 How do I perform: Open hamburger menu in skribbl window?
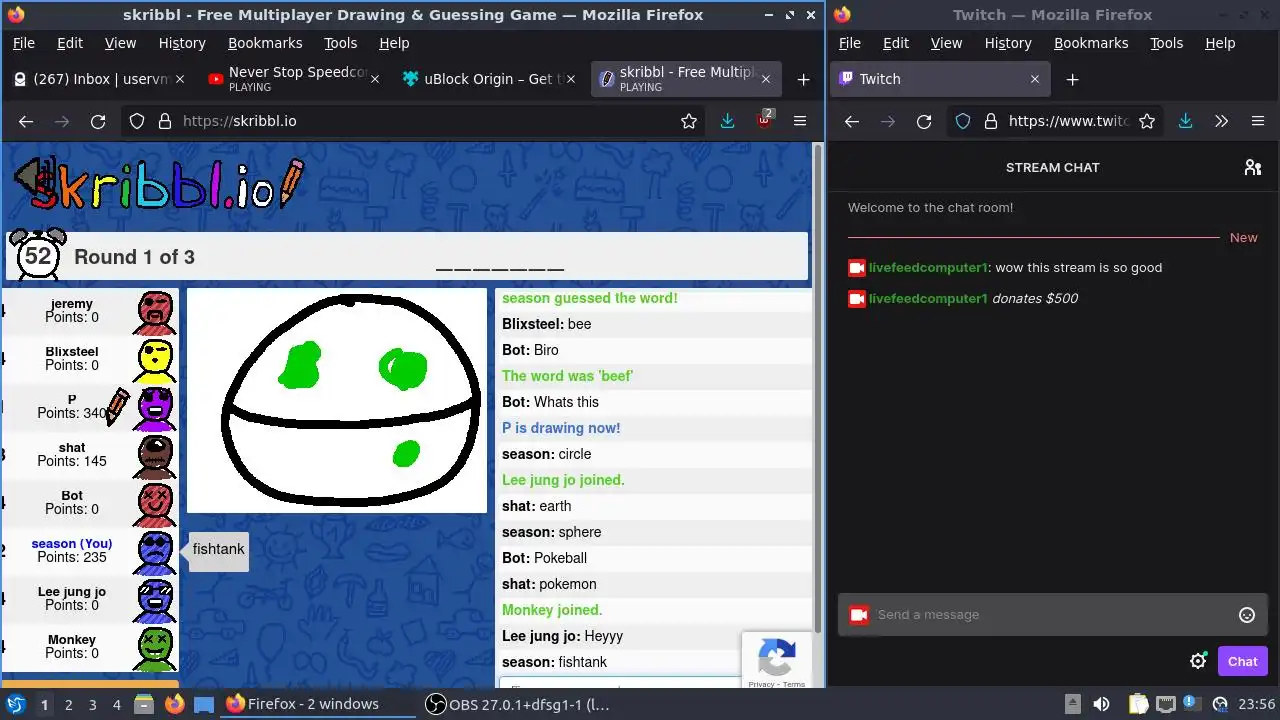(x=800, y=121)
